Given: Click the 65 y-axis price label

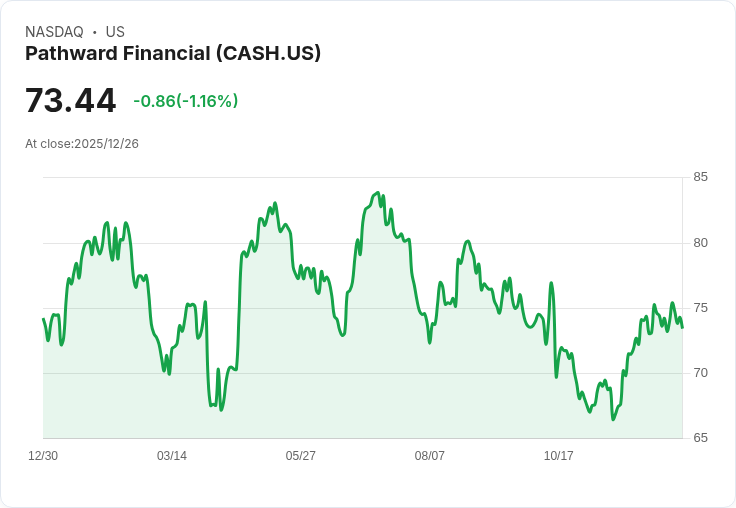Looking at the screenshot, I should 700,438.
